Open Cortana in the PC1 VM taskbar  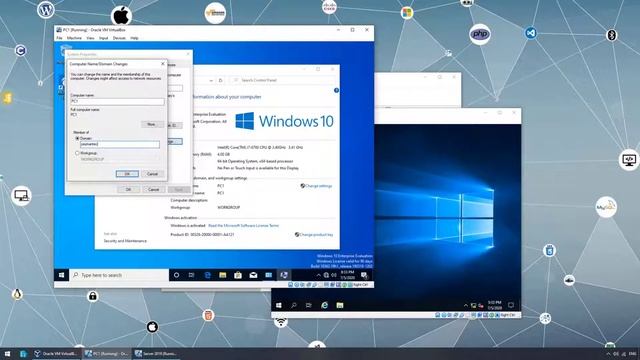point(176,275)
